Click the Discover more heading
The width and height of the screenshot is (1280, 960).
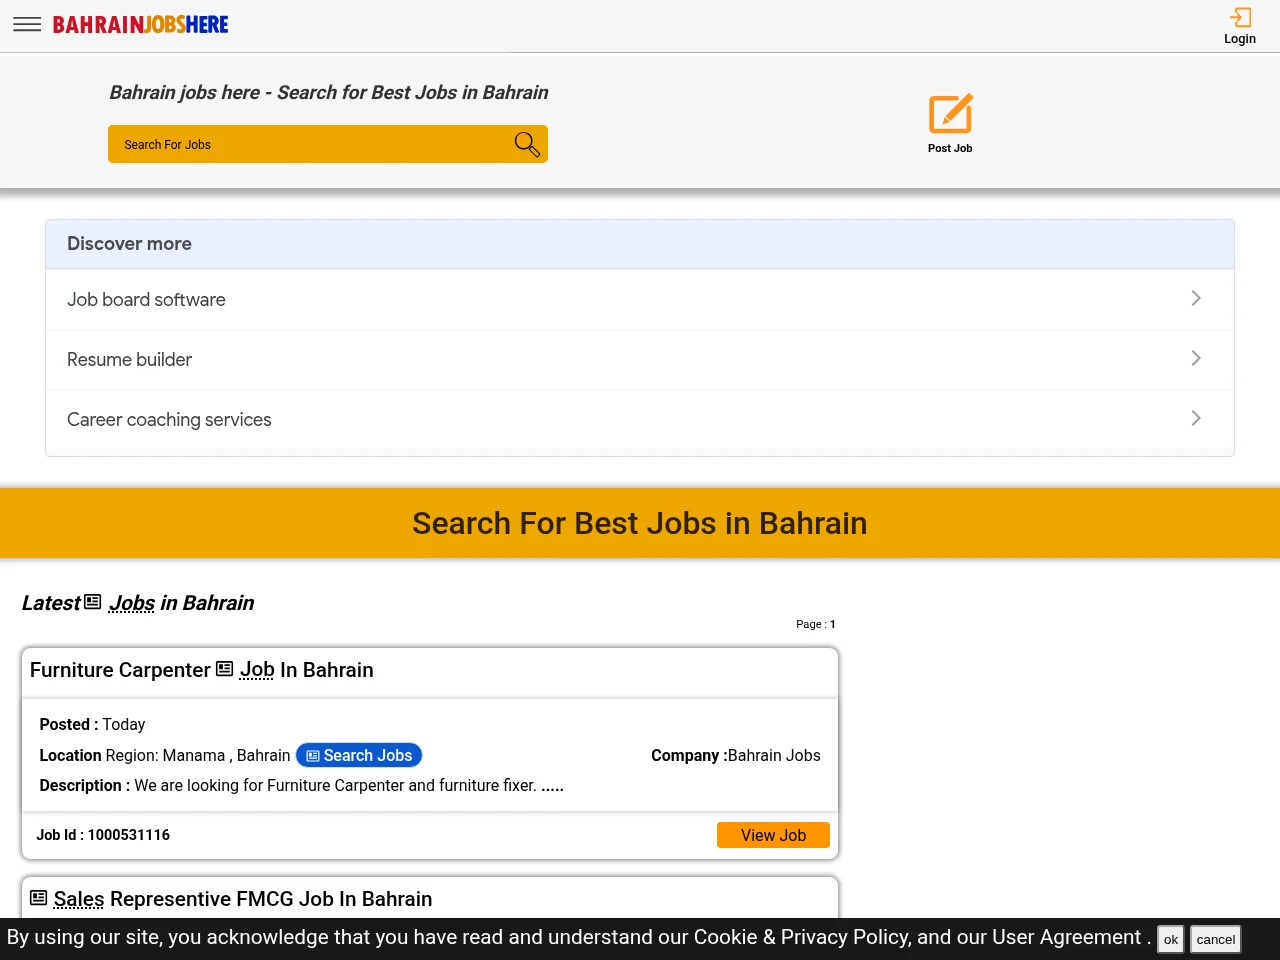pyautogui.click(x=129, y=244)
